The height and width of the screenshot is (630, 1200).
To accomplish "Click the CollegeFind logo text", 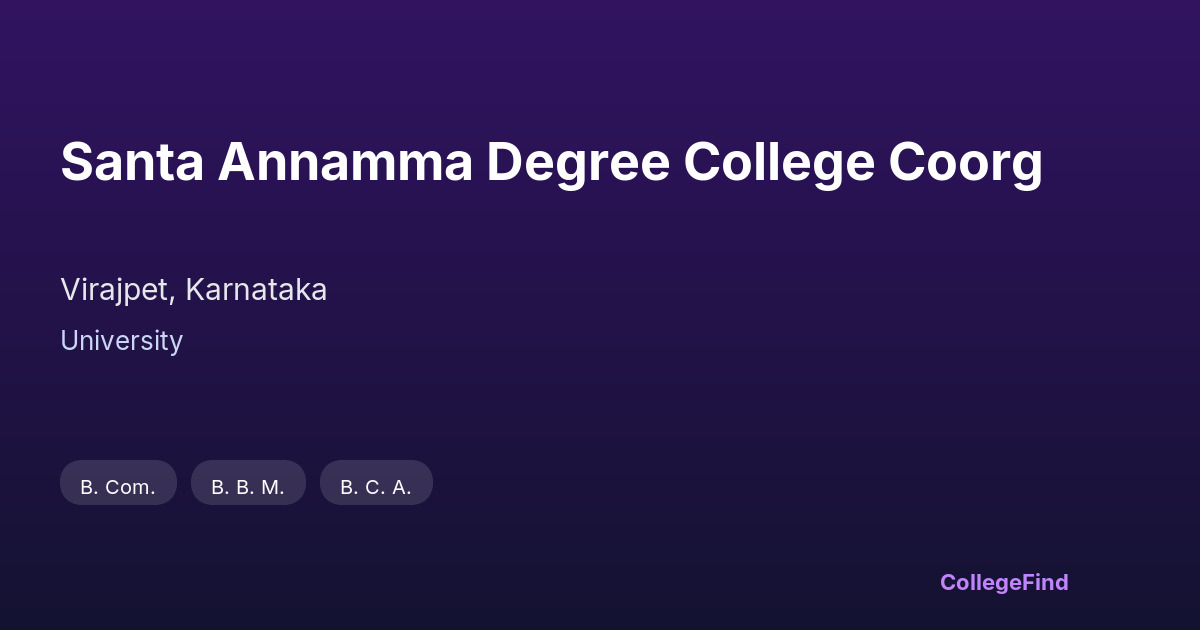I will click(1004, 582).
